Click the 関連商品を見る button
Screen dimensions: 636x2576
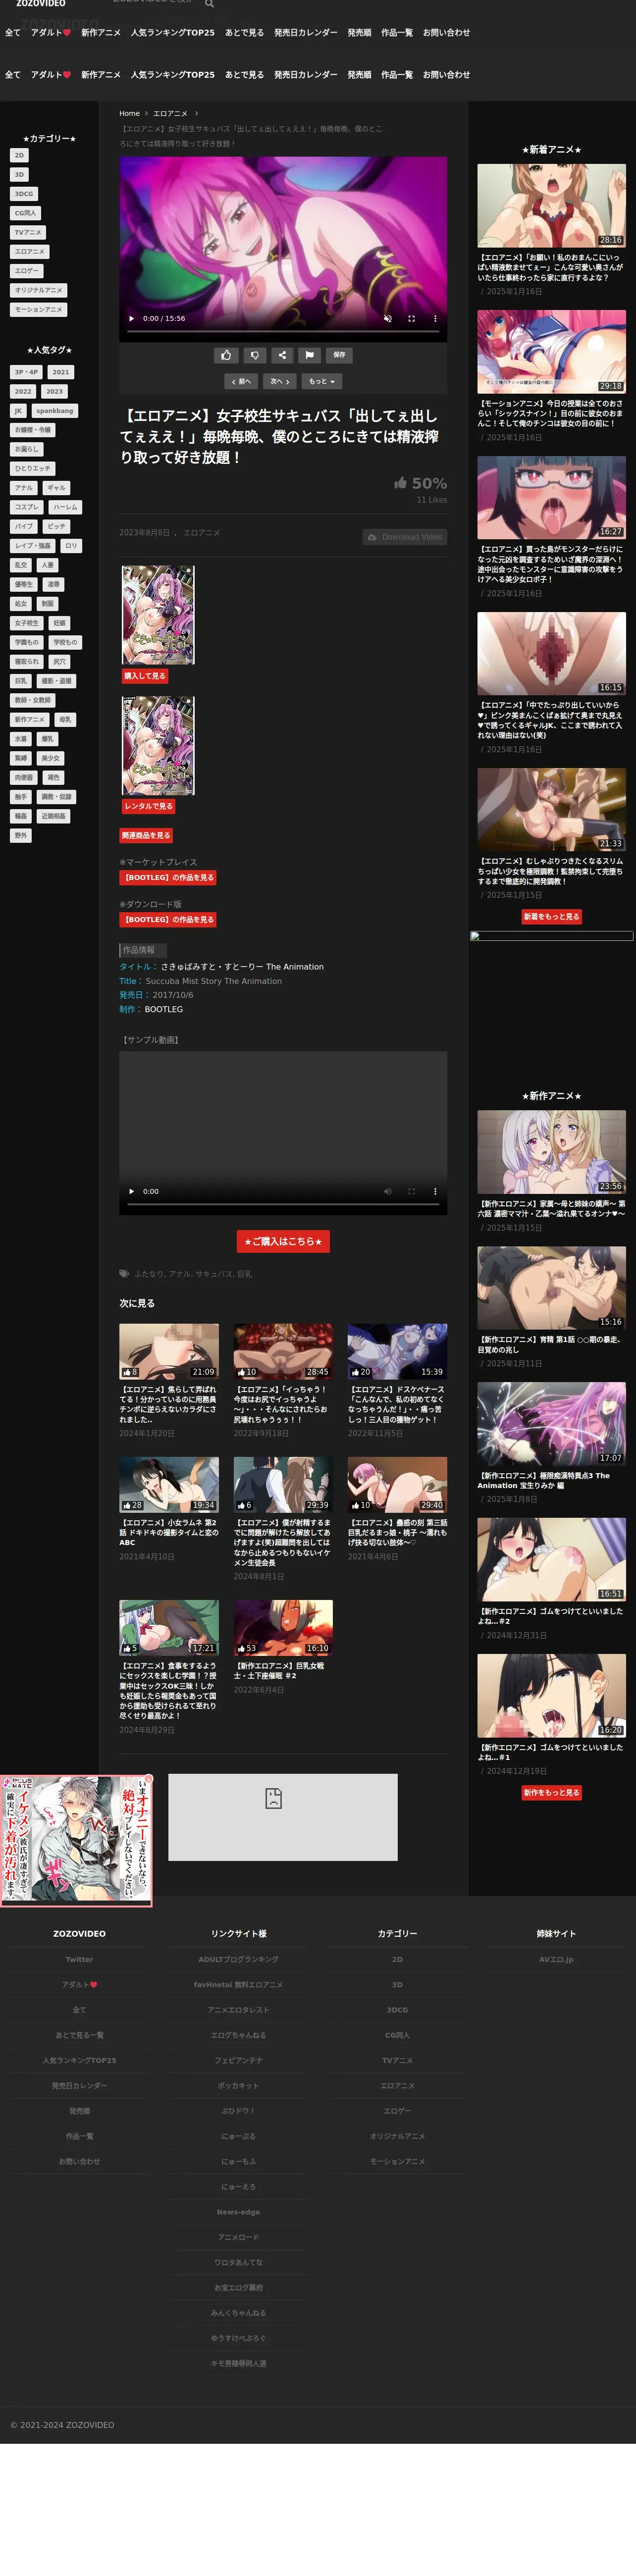tap(147, 835)
